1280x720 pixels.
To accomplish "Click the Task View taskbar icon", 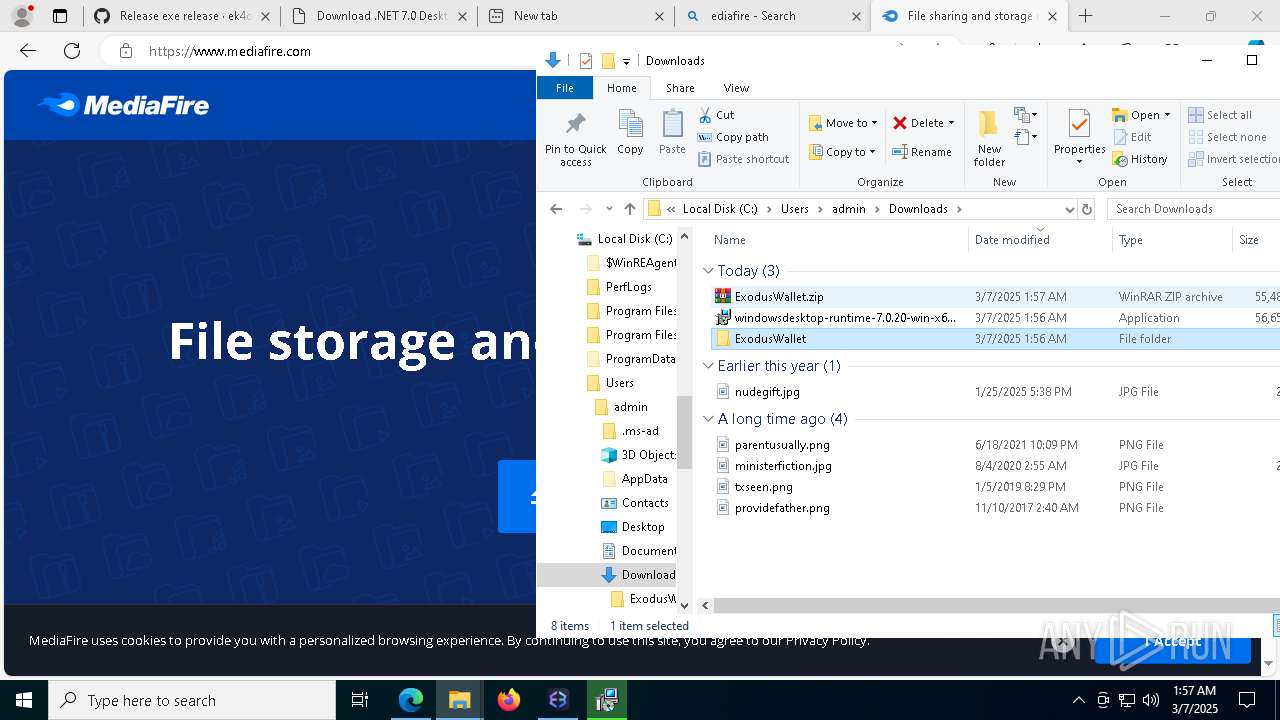I will tap(360, 700).
